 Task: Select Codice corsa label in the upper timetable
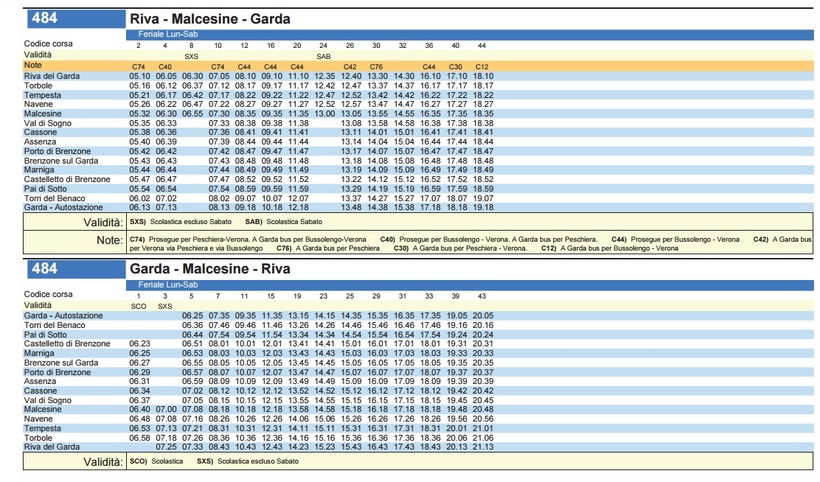coord(48,44)
